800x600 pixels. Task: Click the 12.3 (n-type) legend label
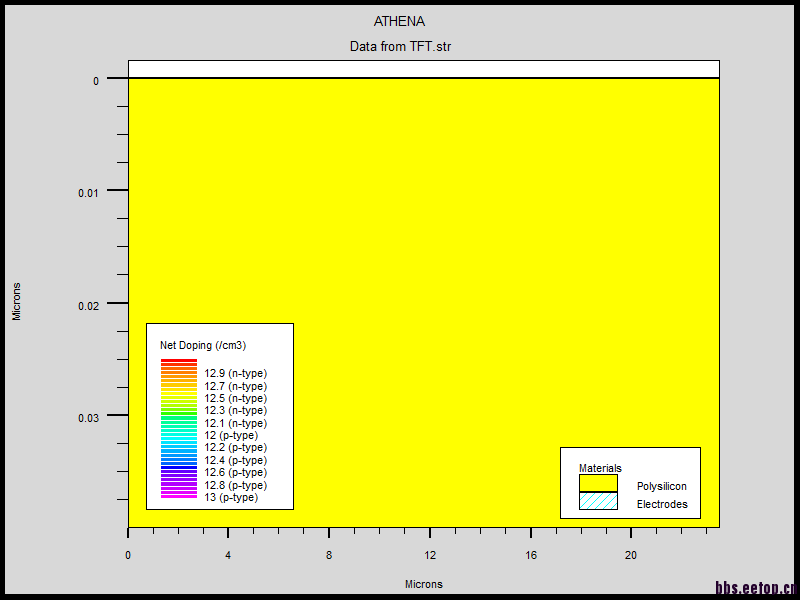pos(235,410)
